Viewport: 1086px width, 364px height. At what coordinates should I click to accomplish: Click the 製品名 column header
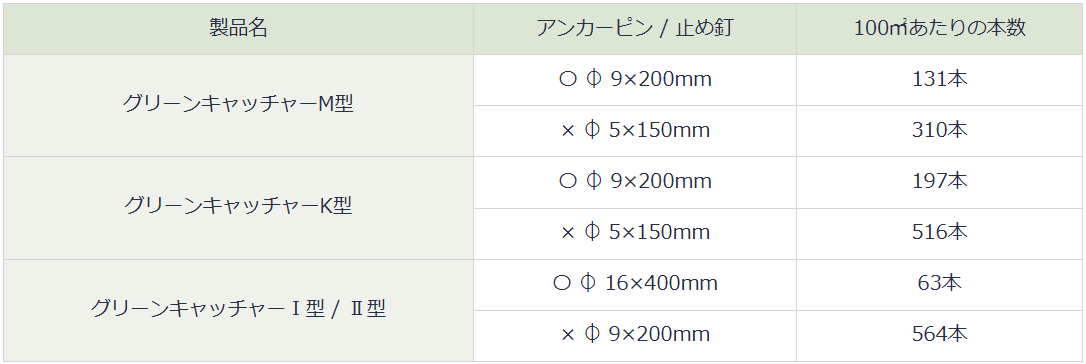(238, 28)
